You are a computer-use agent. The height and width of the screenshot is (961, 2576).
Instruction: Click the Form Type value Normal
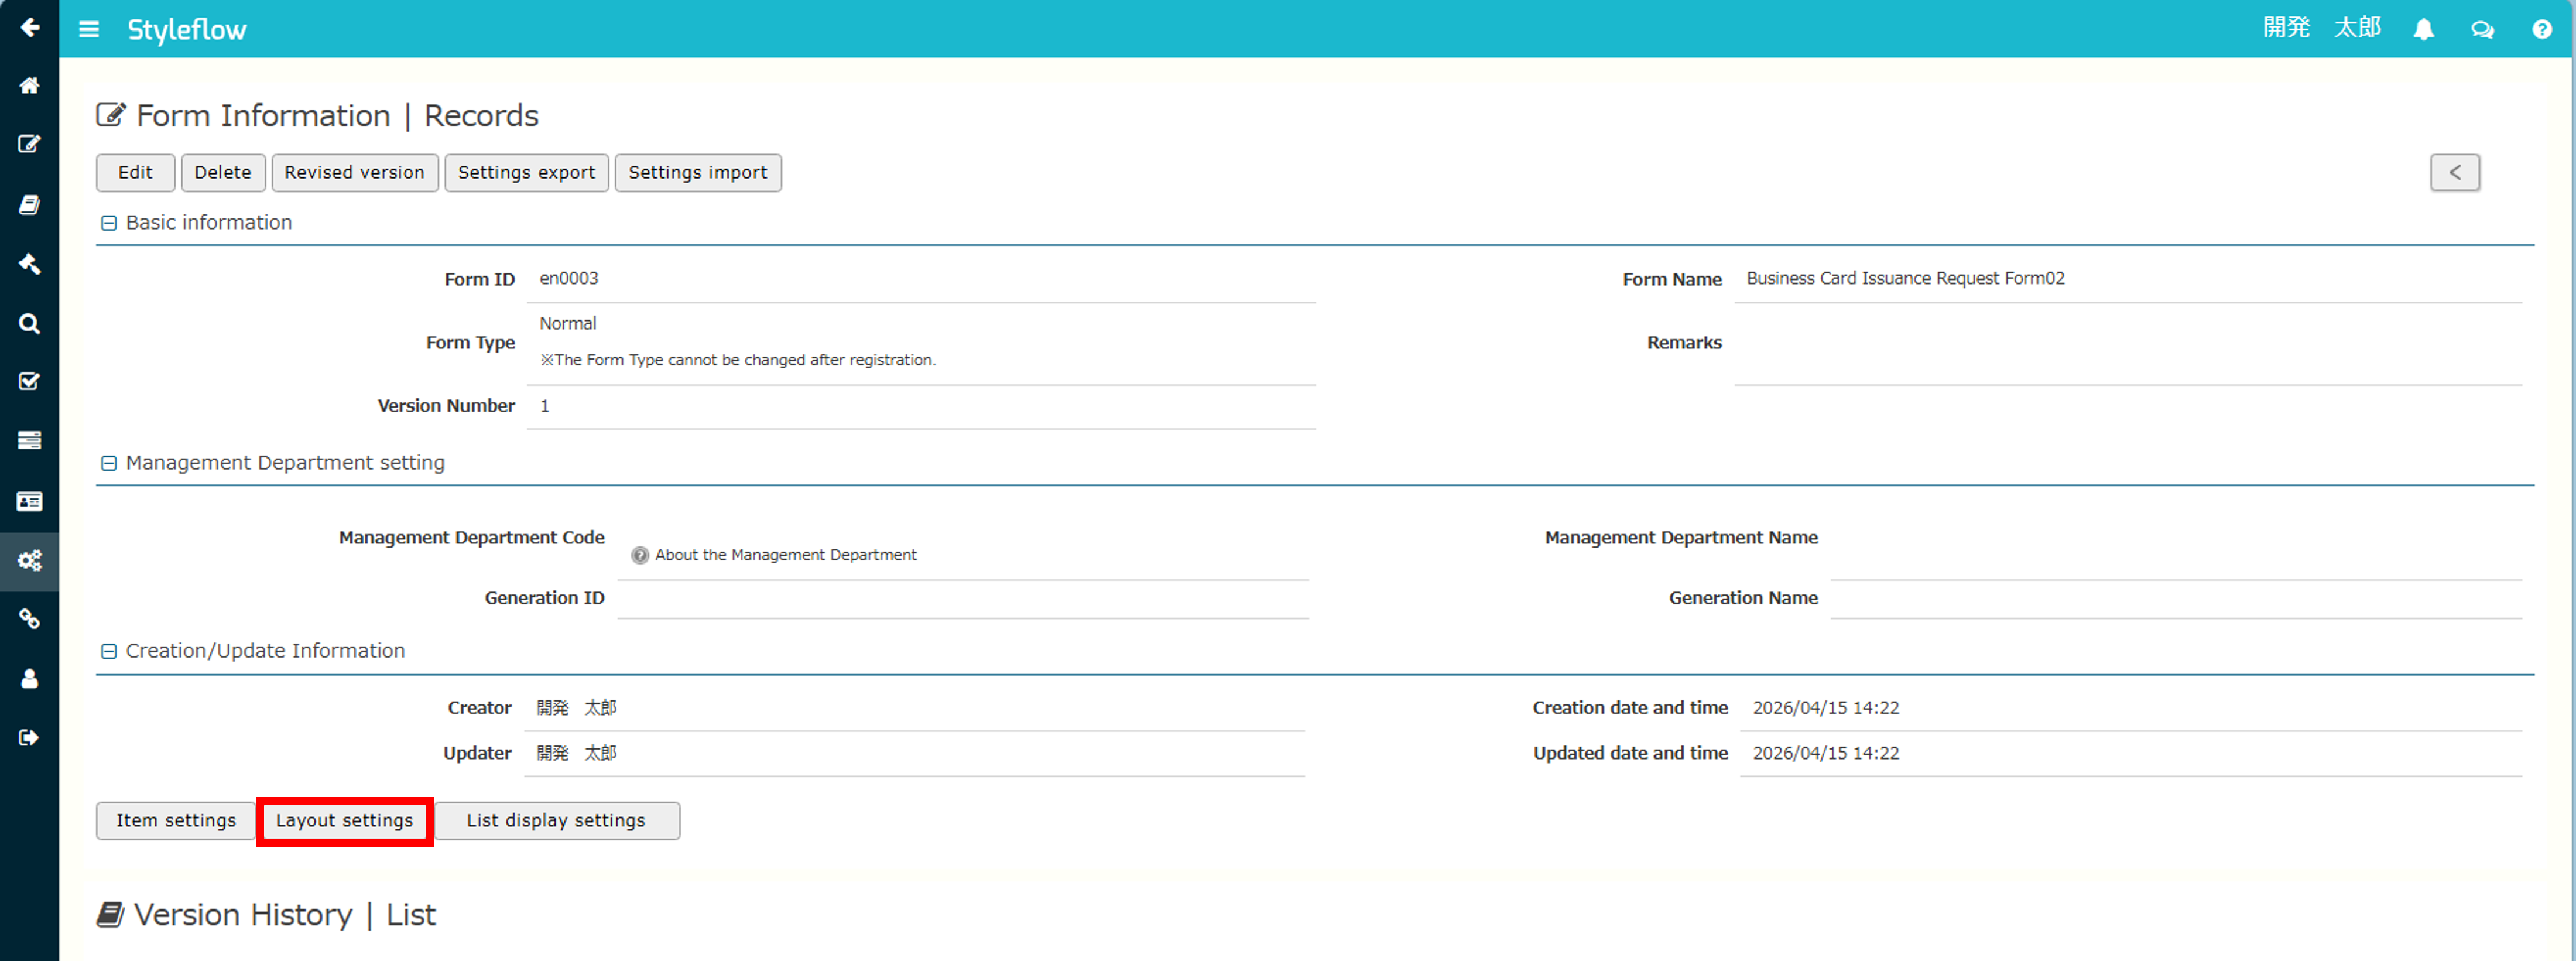click(568, 324)
